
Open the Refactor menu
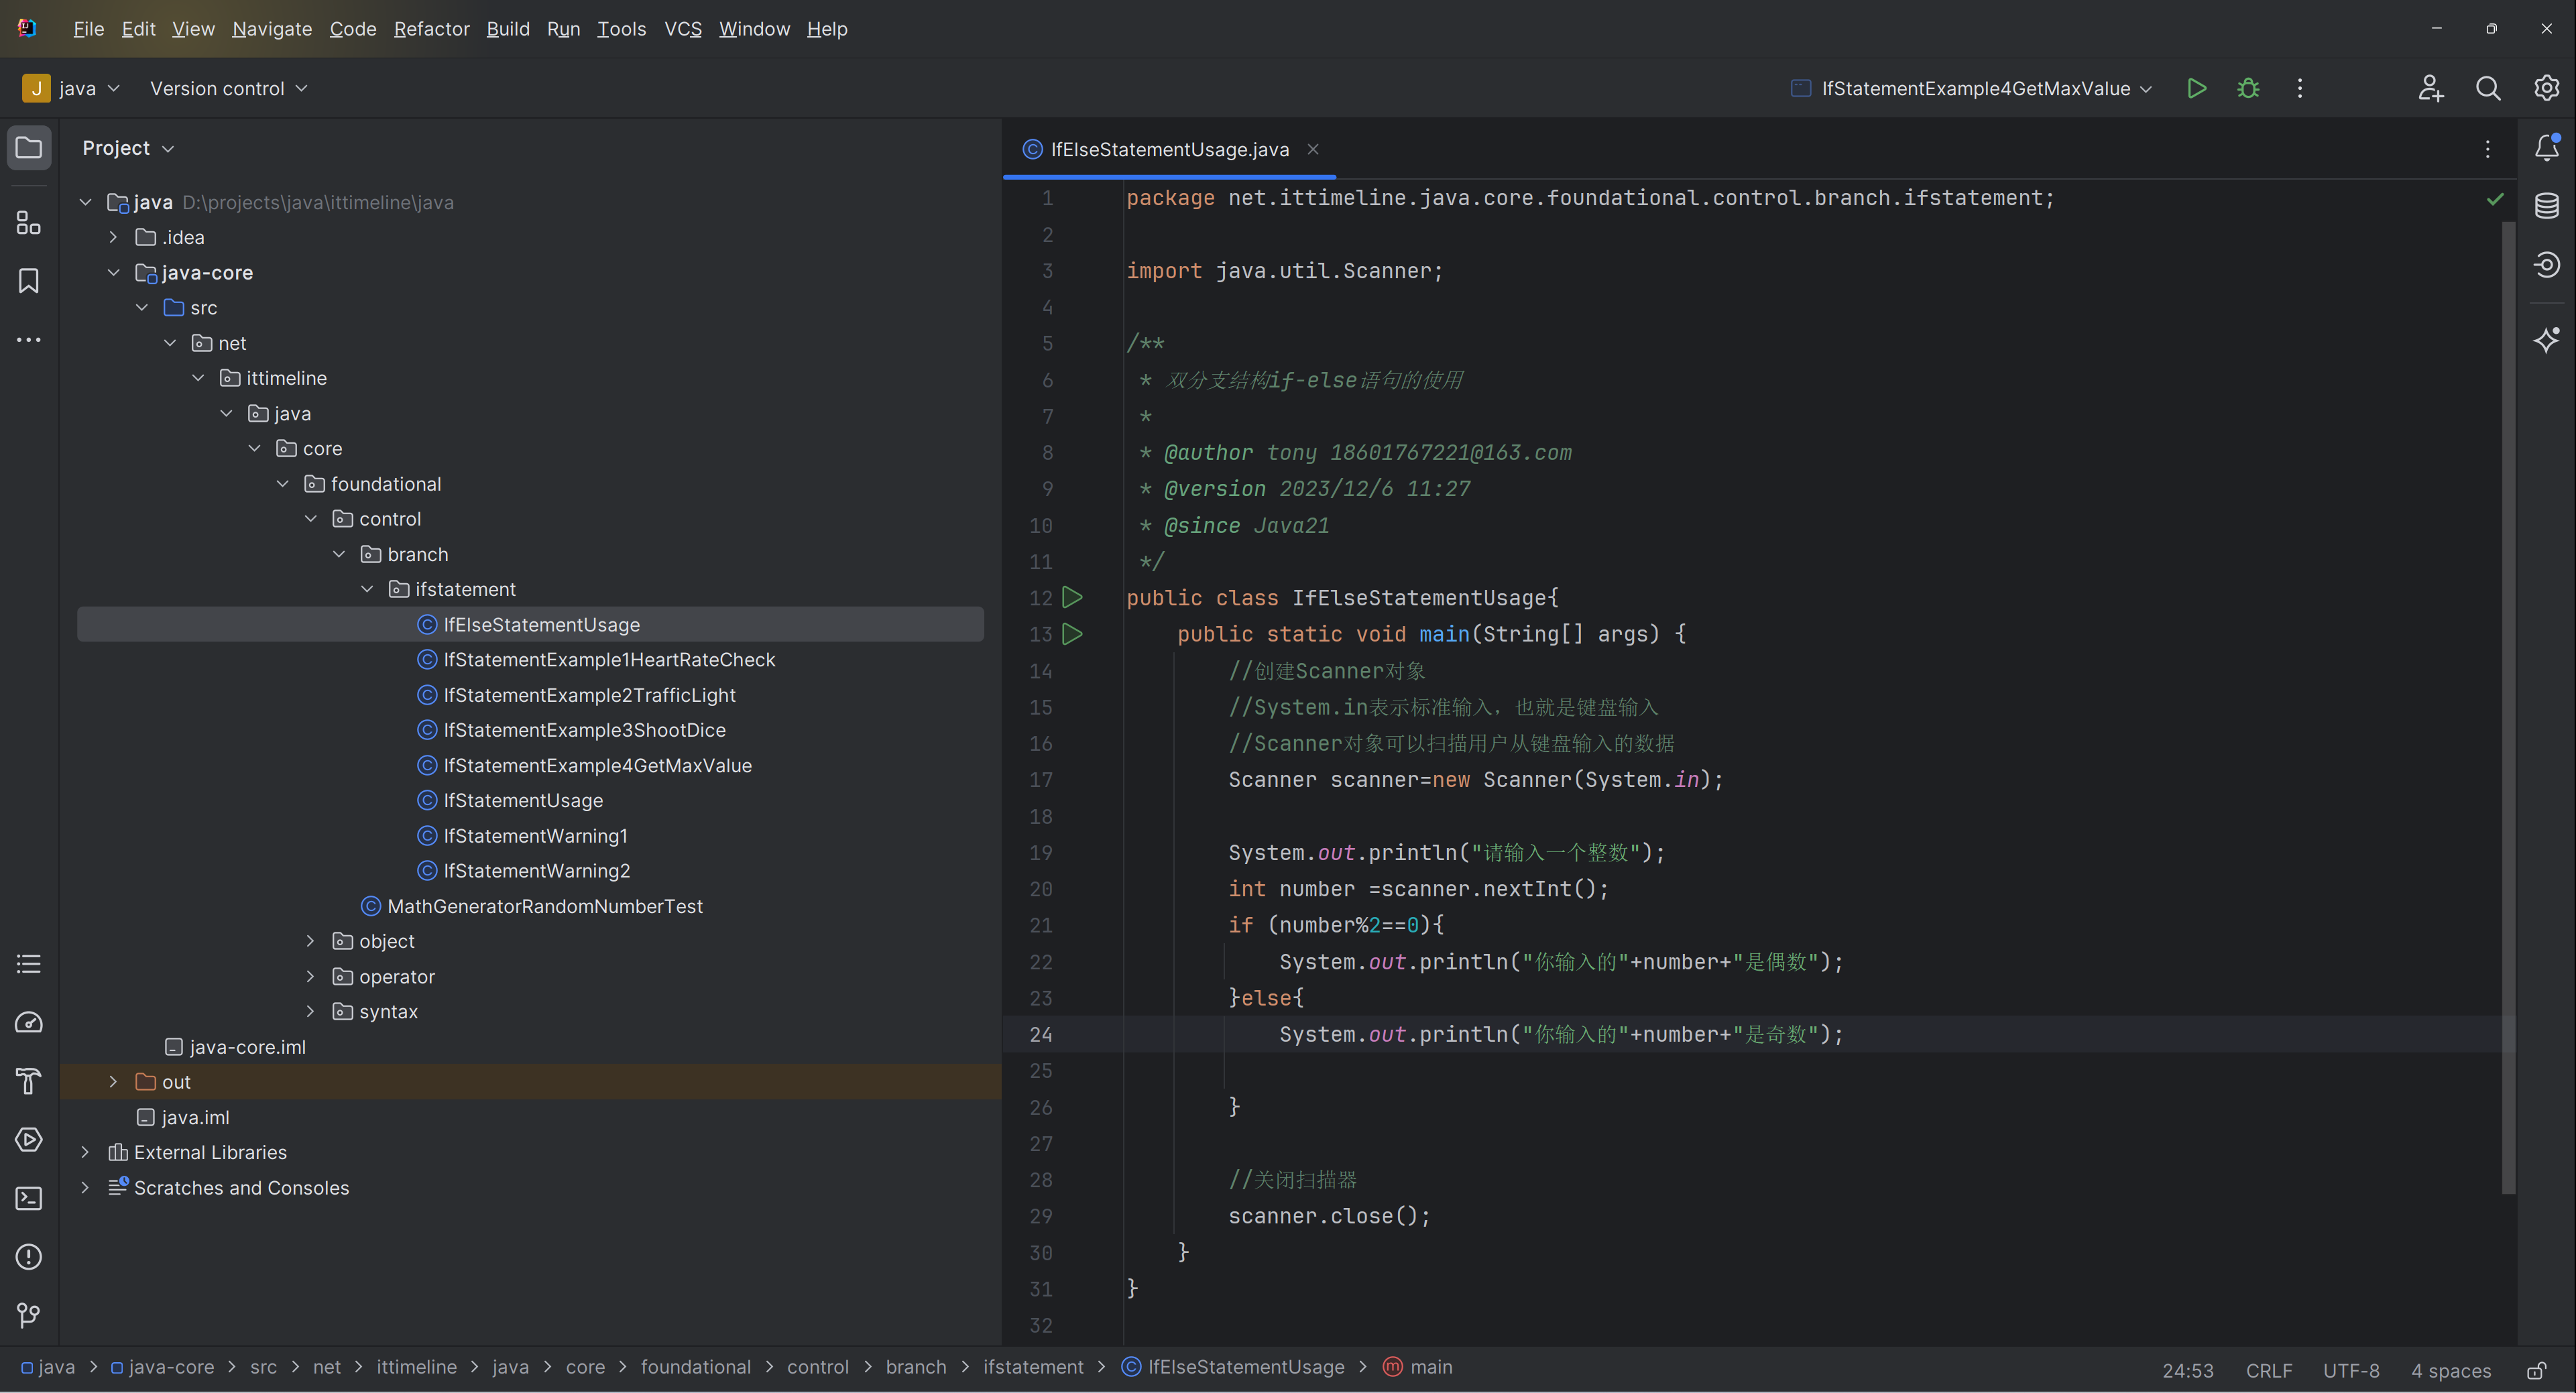(x=431, y=29)
